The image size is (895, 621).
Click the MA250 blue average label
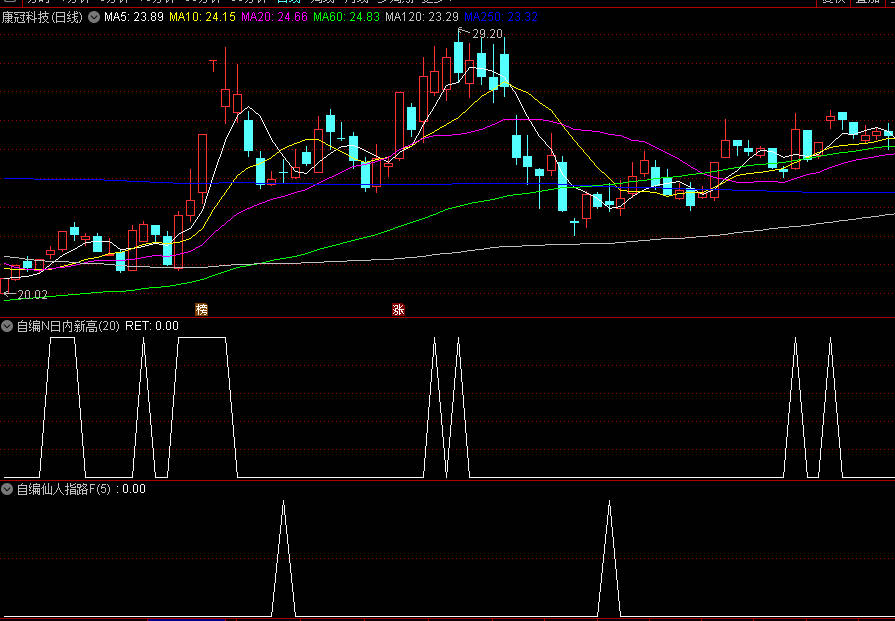(501, 17)
